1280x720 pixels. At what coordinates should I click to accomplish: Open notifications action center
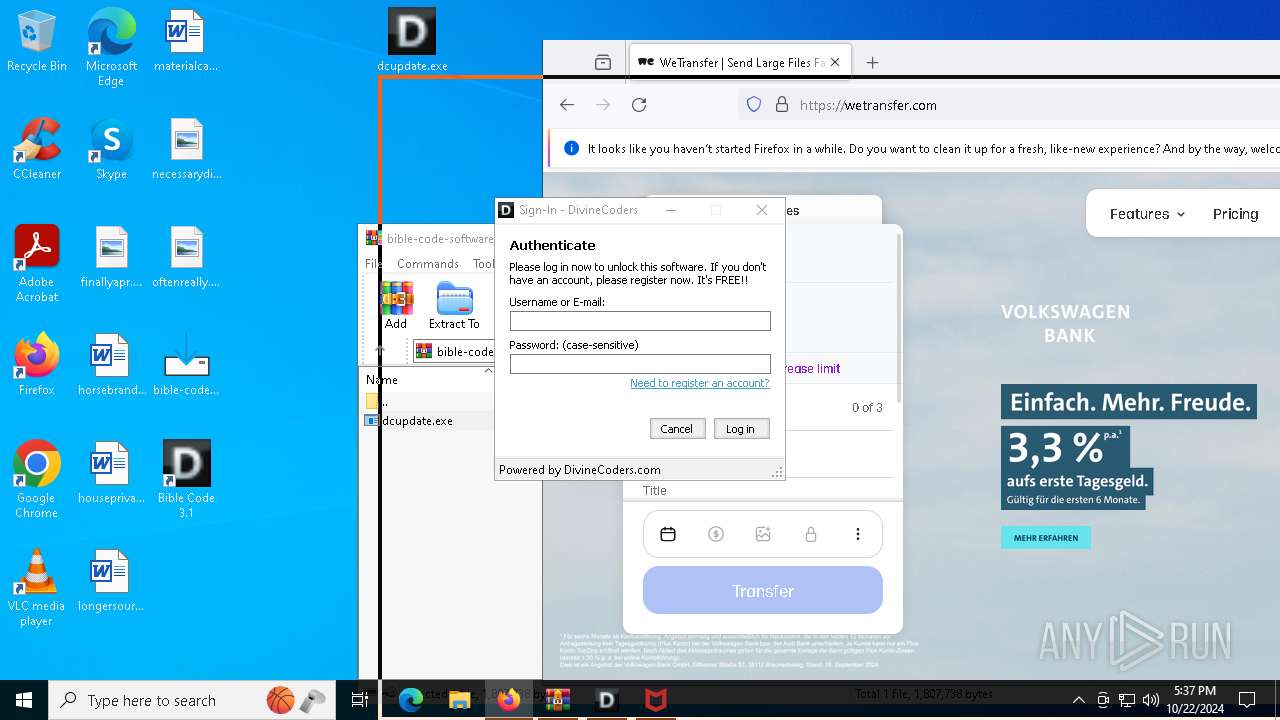[1247, 700]
